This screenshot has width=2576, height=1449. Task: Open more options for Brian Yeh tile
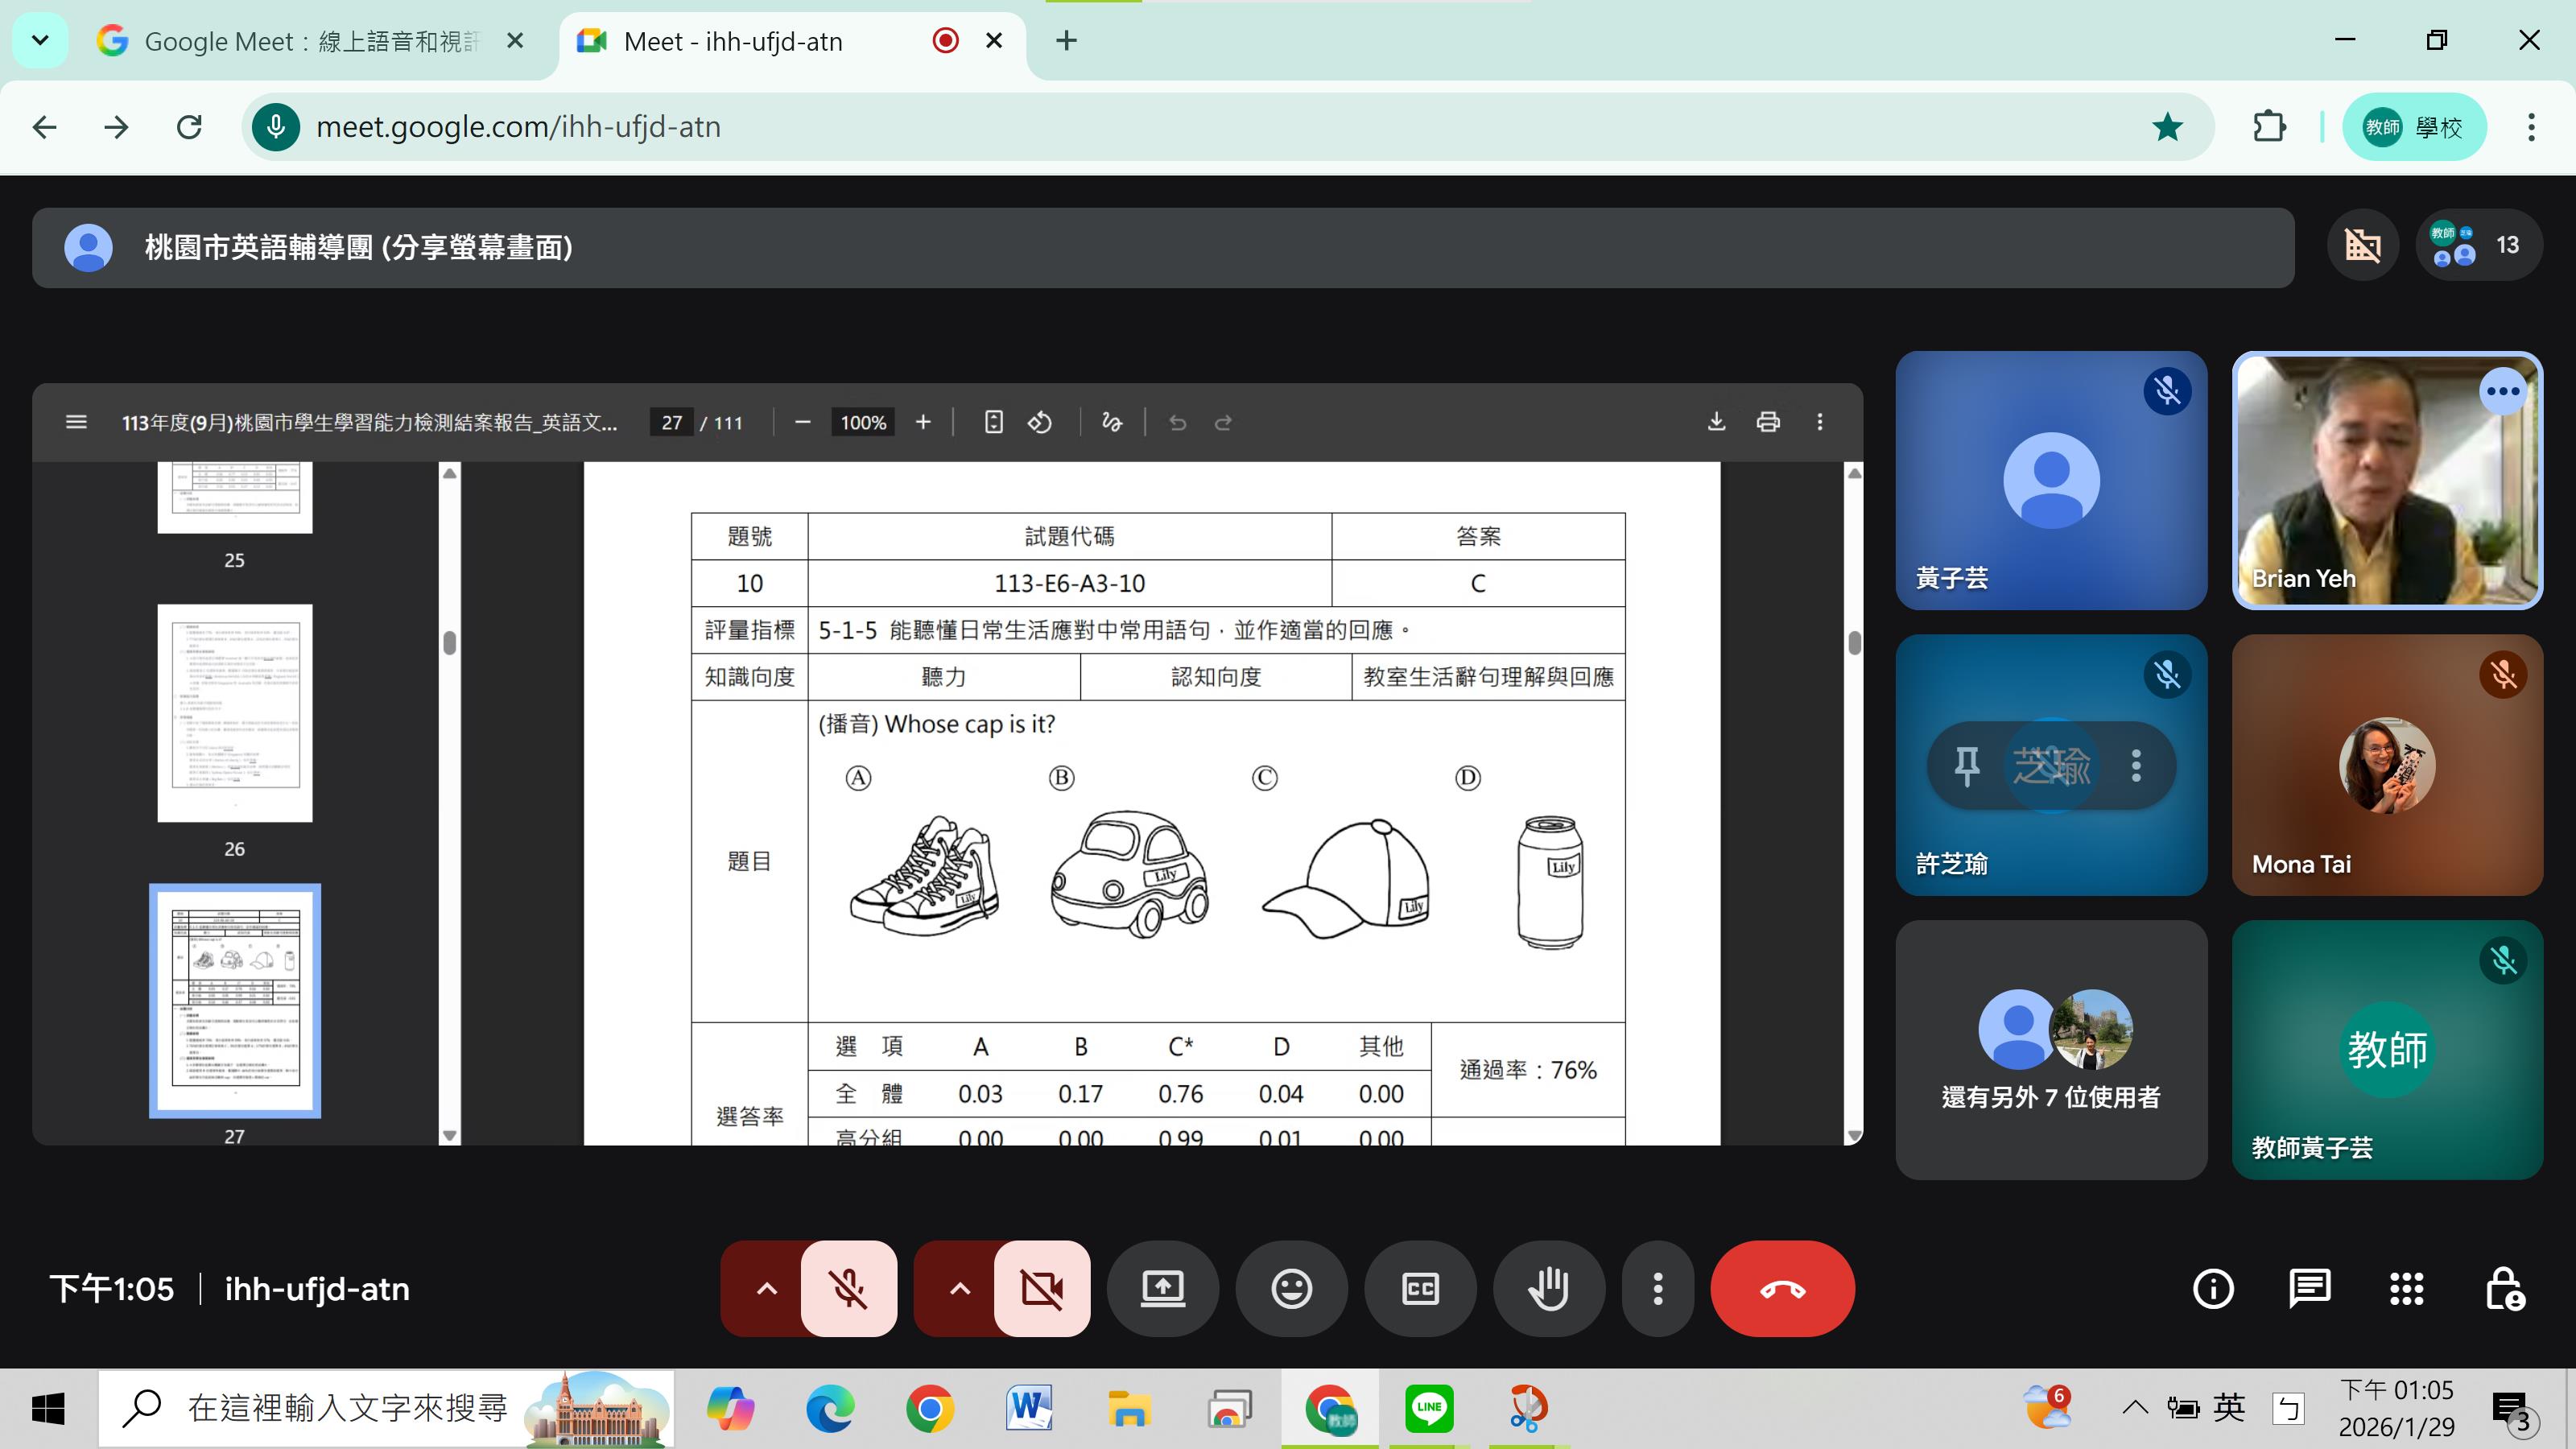tap(2502, 391)
